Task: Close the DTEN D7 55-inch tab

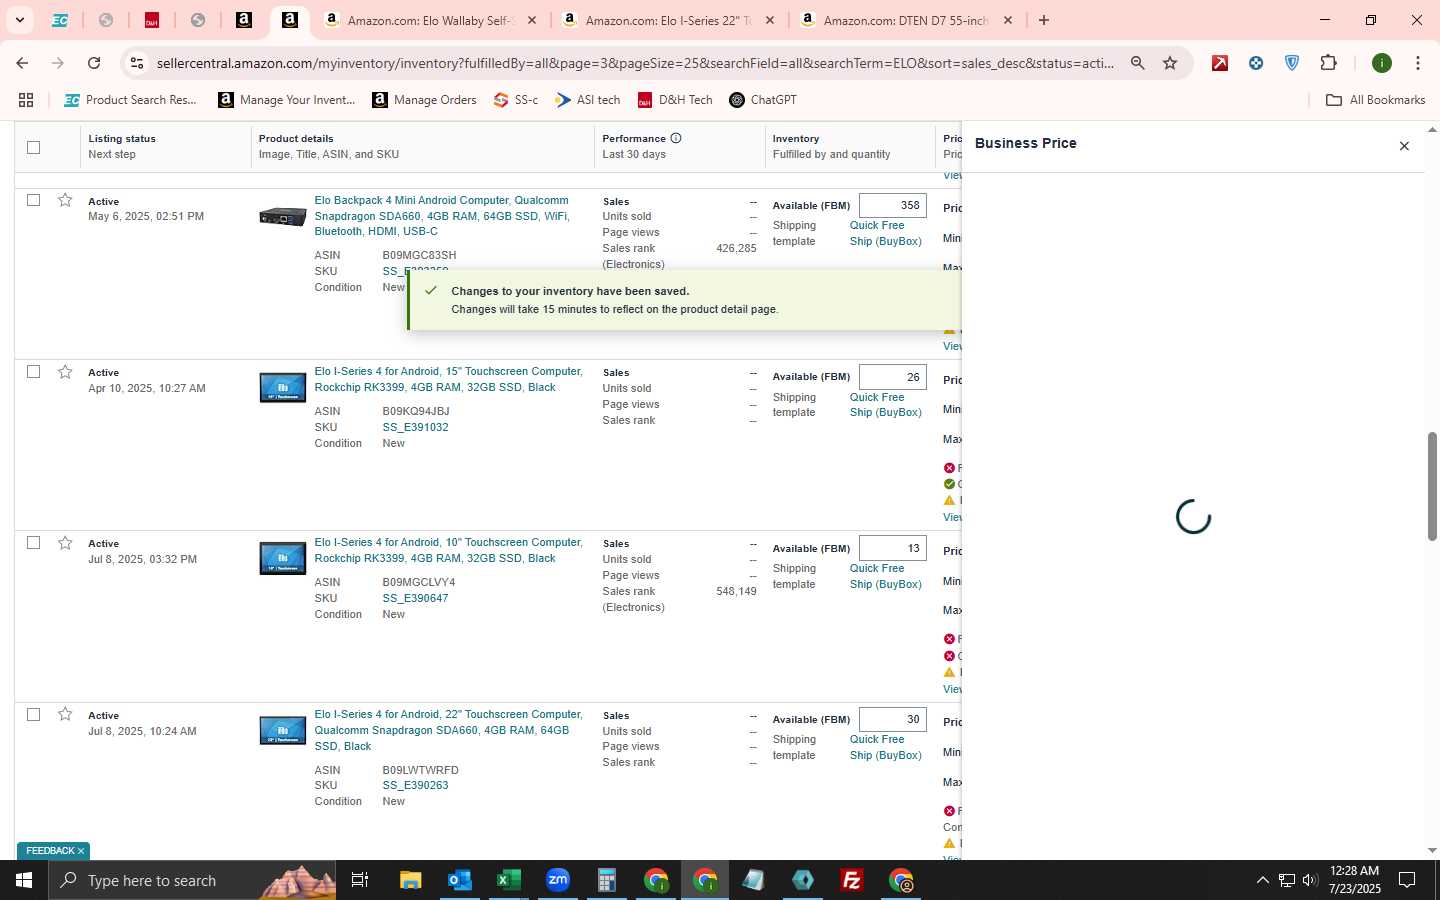Action: (x=1008, y=20)
